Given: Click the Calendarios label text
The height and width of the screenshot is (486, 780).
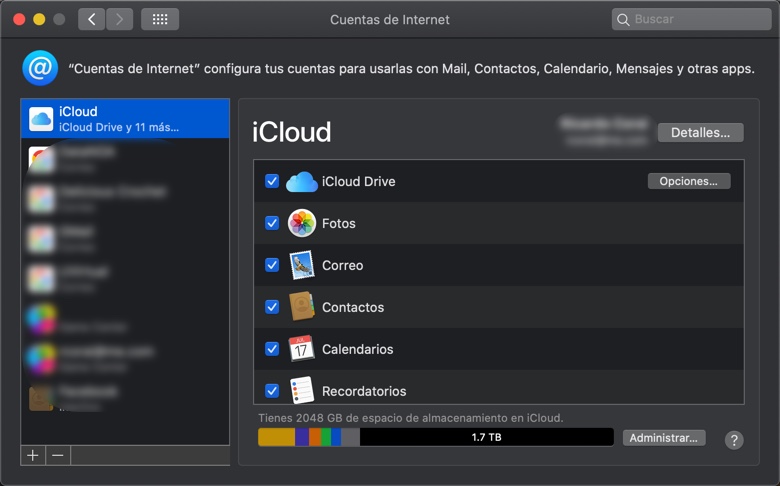Looking at the screenshot, I should (x=357, y=349).
